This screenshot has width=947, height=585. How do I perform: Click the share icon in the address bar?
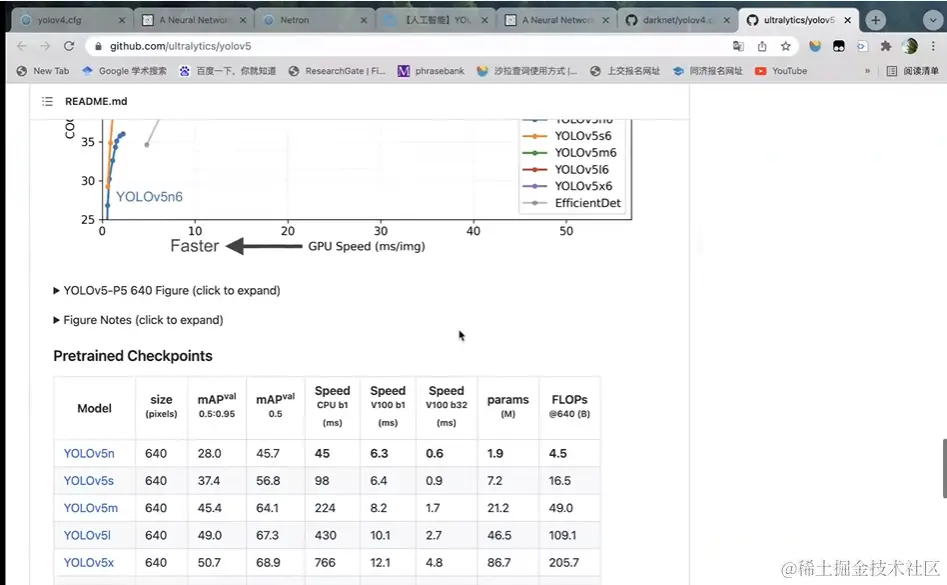tap(762, 46)
